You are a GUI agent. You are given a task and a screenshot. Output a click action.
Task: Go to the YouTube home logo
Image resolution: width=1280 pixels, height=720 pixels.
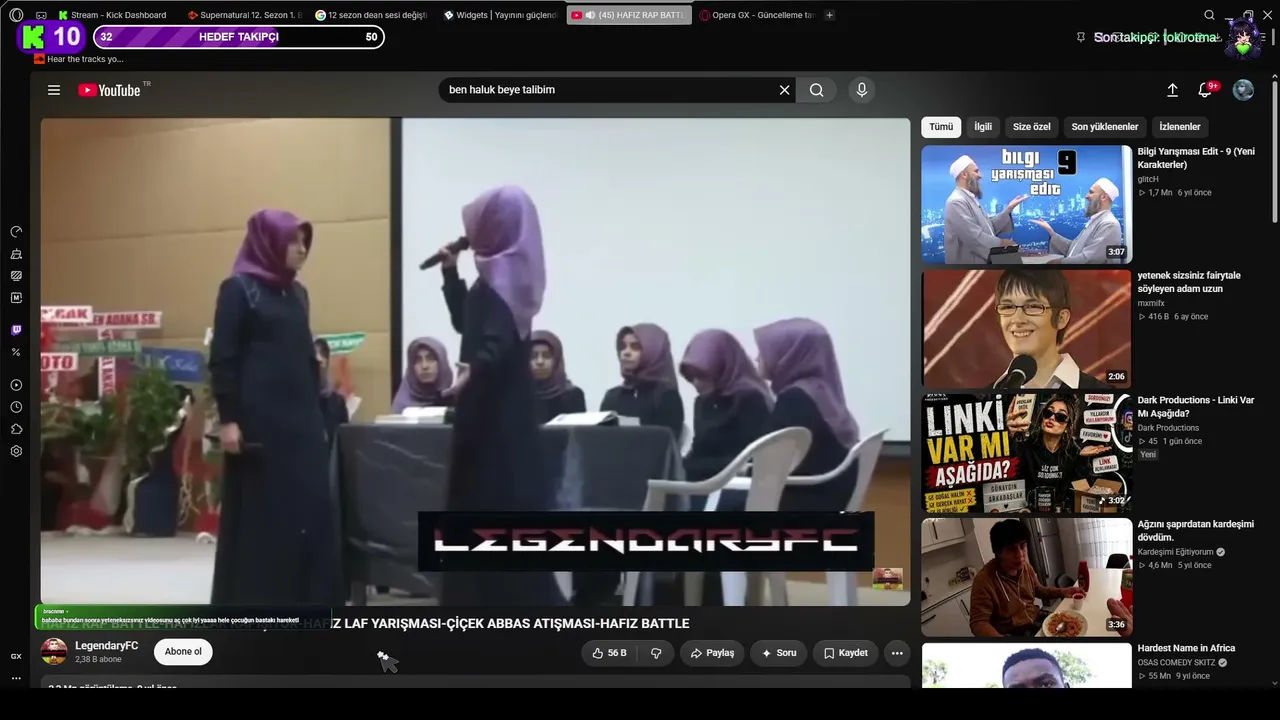click(109, 90)
